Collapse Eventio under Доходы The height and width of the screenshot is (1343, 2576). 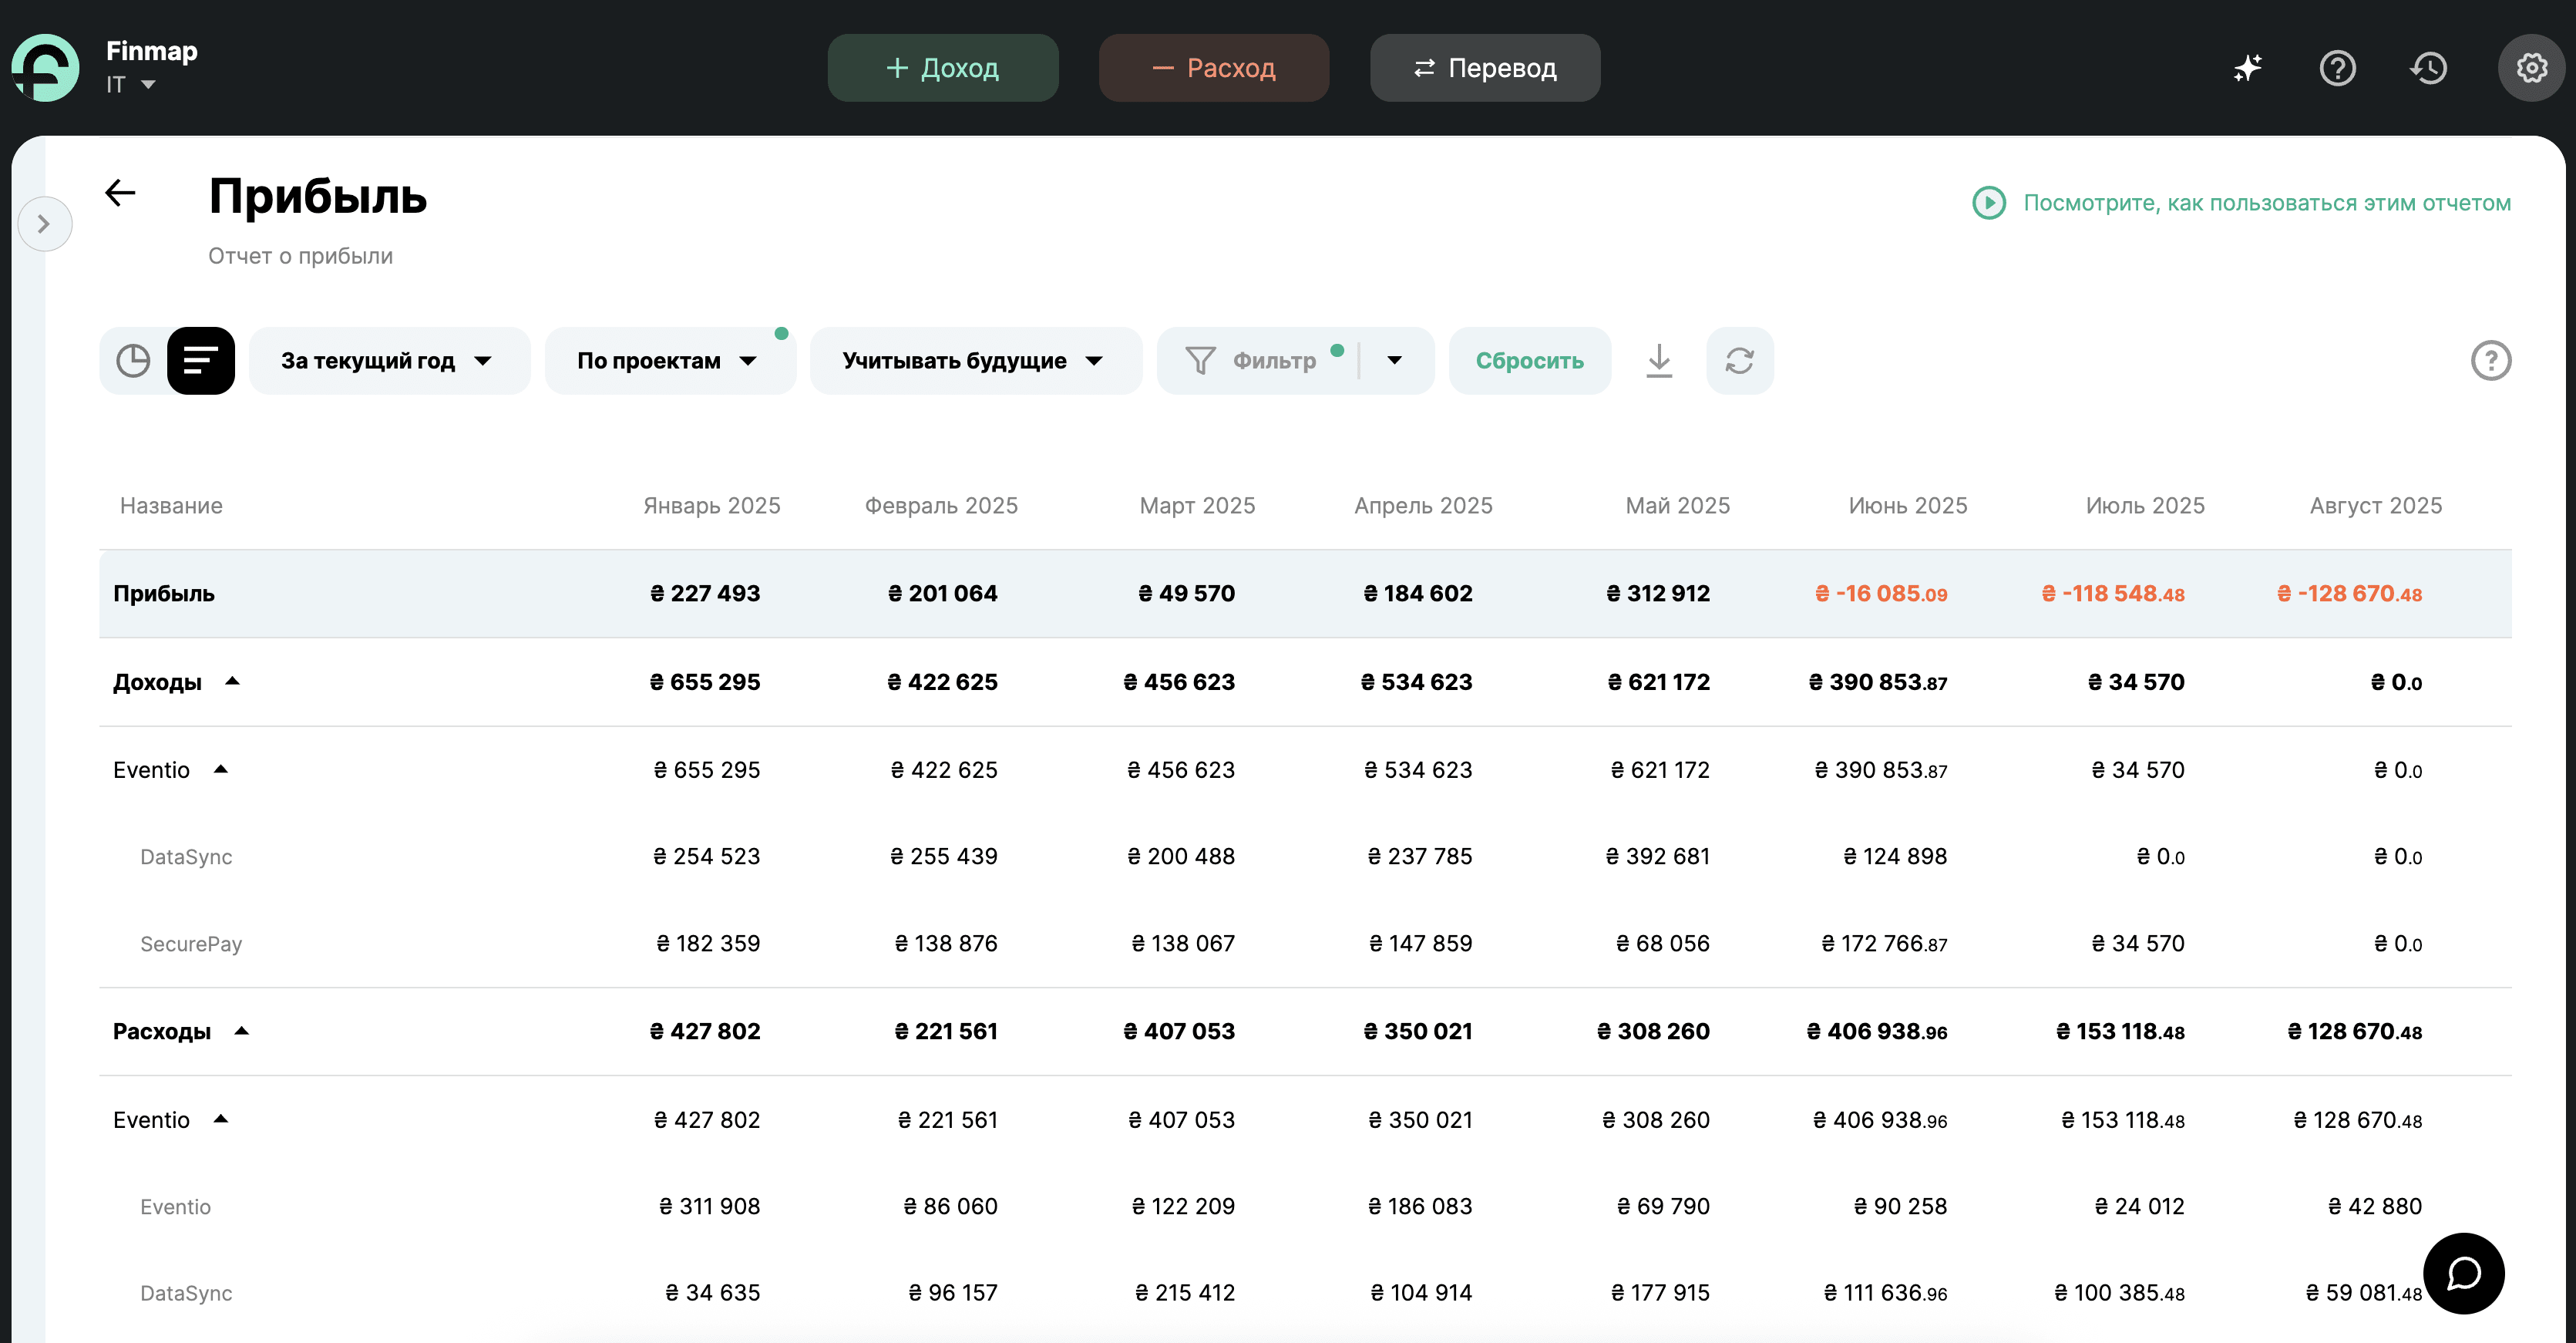(x=221, y=769)
